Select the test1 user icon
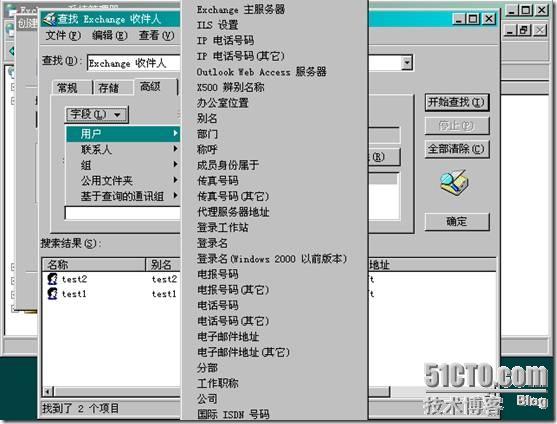 click(53, 294)
